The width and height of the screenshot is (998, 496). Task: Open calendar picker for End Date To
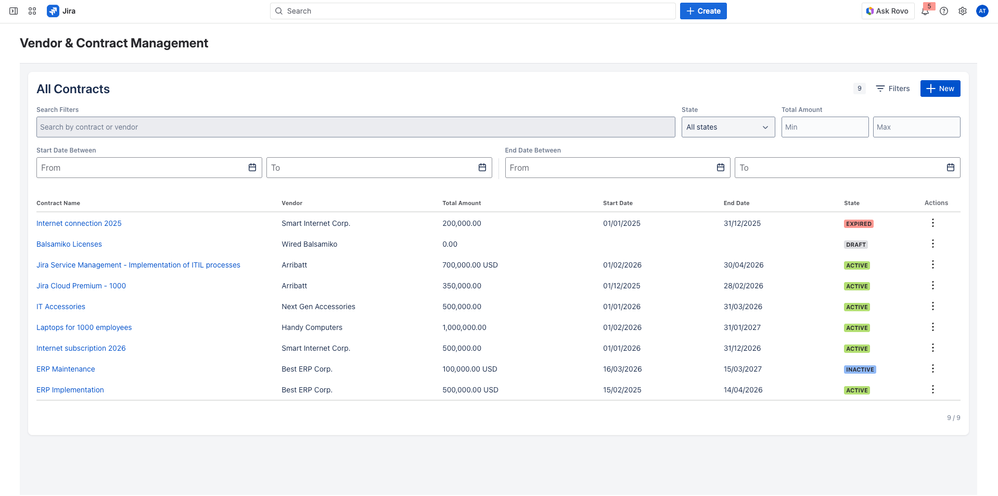click(x=950, y=168)
